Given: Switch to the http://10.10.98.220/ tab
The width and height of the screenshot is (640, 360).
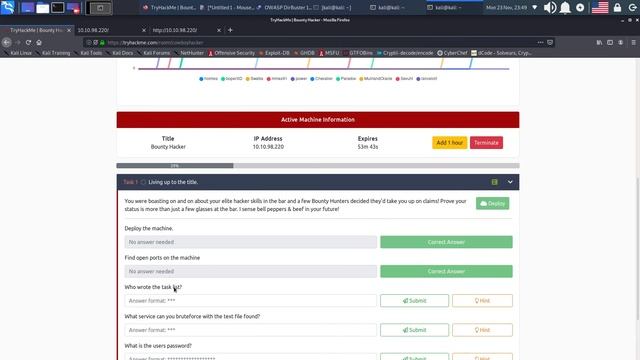Looking at the screenshot, I should coord(184,30).
